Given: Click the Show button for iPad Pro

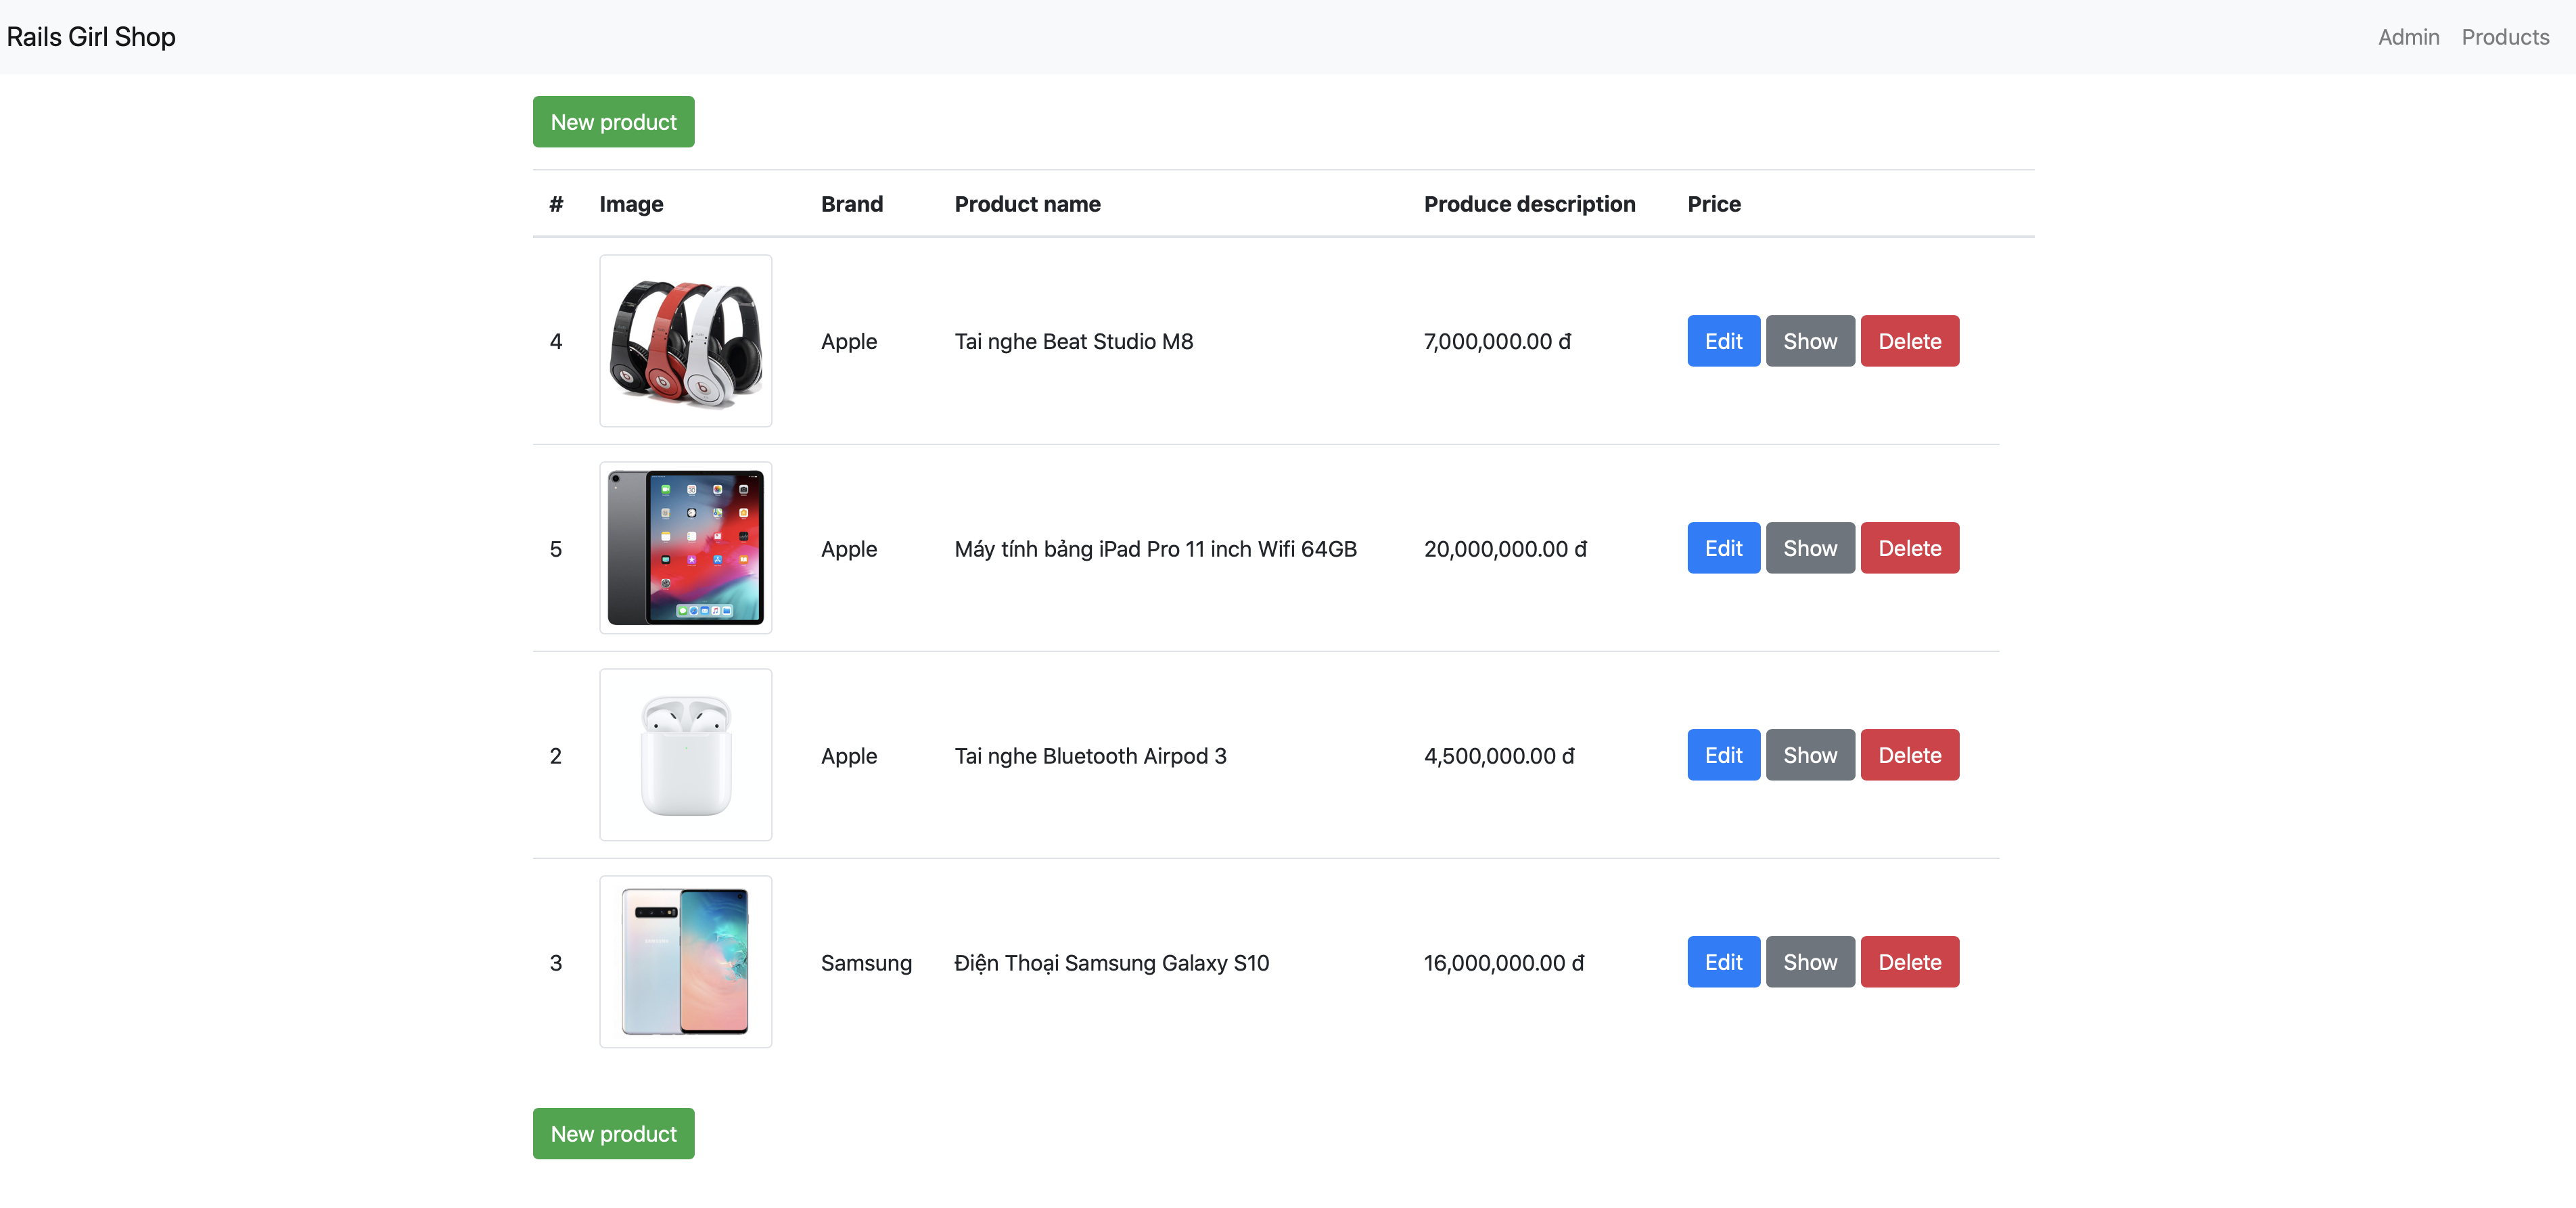Looking at the screenshot, I should [1810, 547].
